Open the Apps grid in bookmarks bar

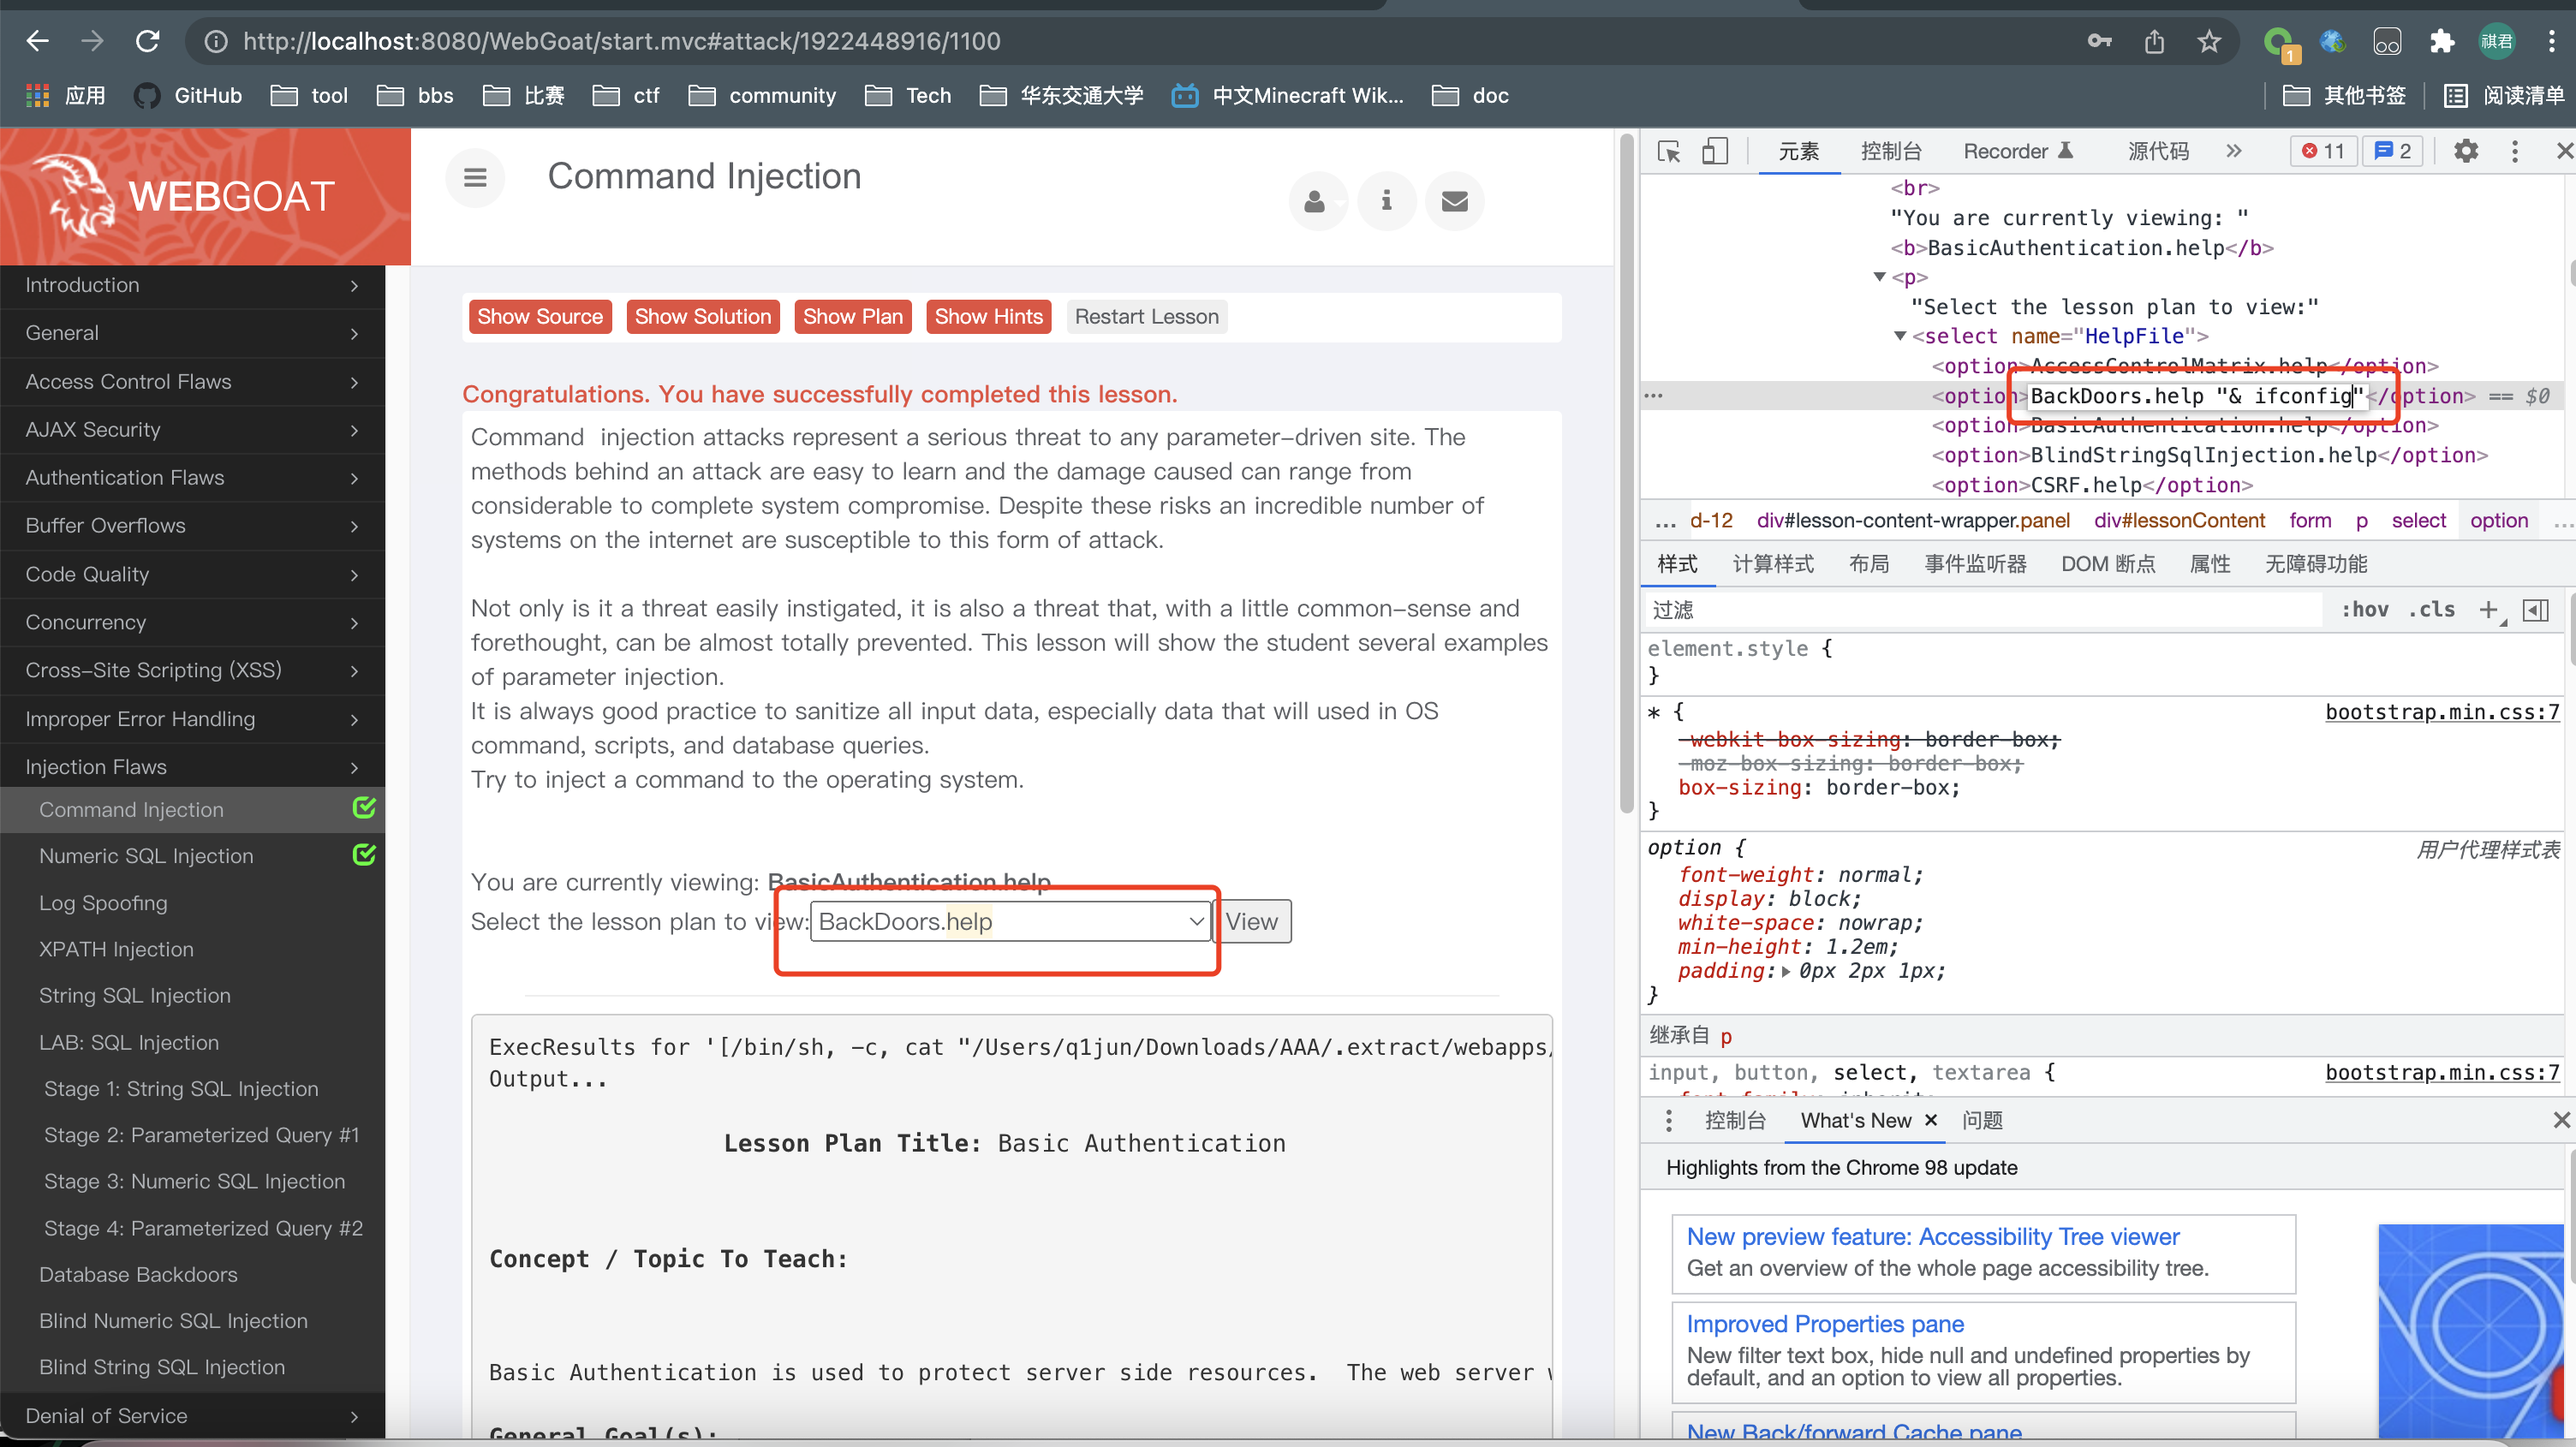pyautogui.click(x=64, y=95)
